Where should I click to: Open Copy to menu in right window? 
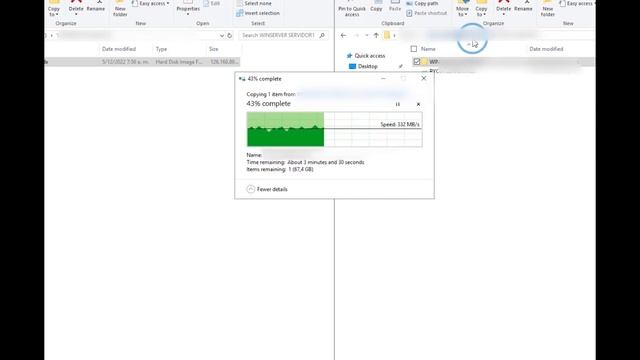(x=481, y=9)
